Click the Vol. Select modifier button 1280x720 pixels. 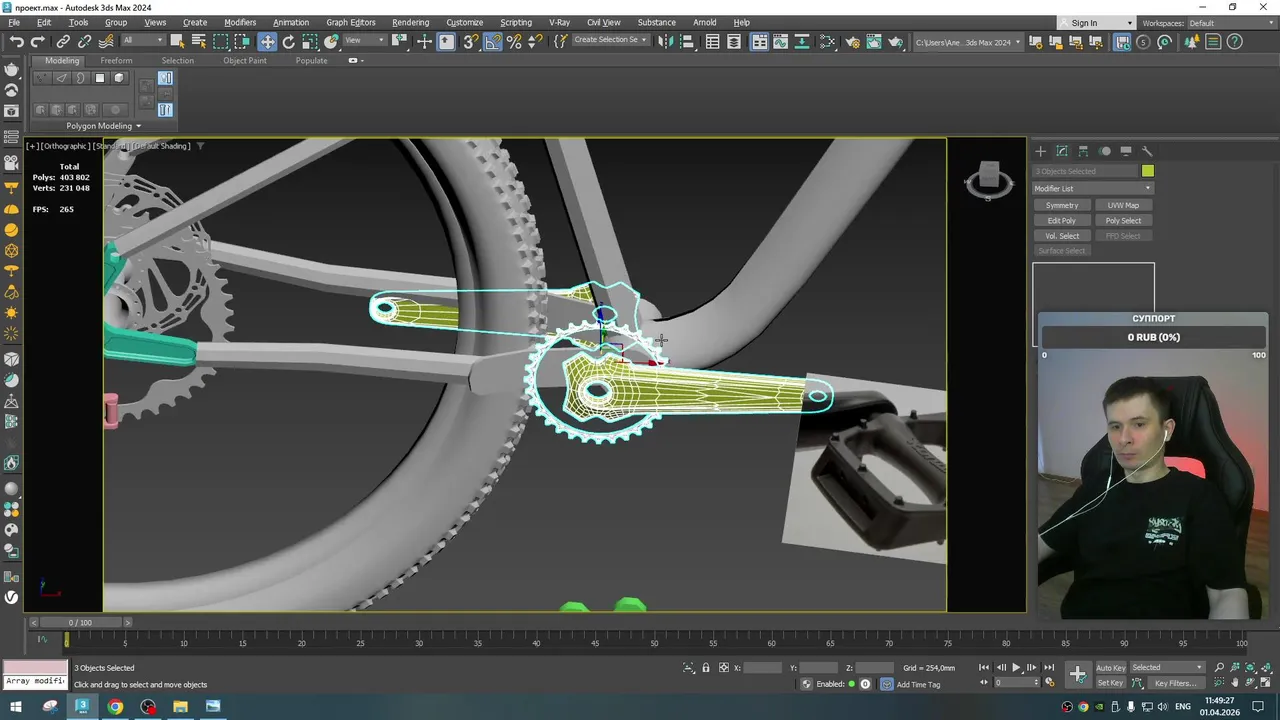1062,236
